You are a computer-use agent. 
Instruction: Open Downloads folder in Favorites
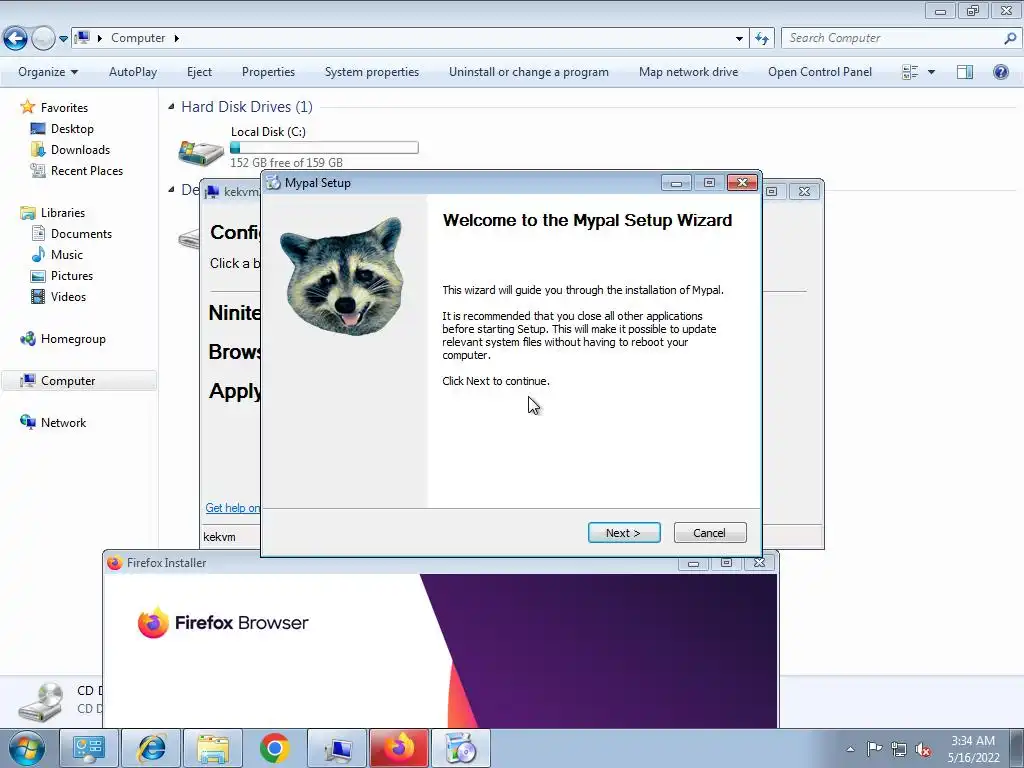80,150
